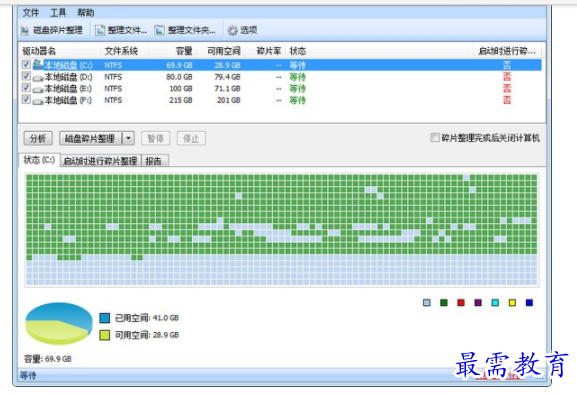Viewport: 577px width, 396px height.
Task: Enable 碎片整理完成后关闭计算机 checkbox
Action: (435, 138)
